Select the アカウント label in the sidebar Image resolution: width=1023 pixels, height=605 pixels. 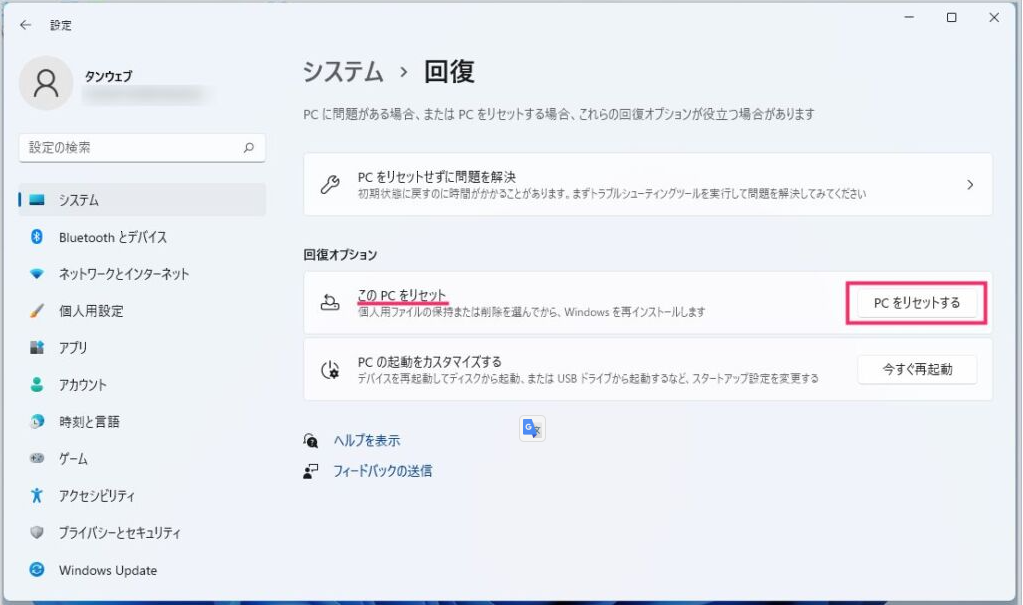[83, 384]
